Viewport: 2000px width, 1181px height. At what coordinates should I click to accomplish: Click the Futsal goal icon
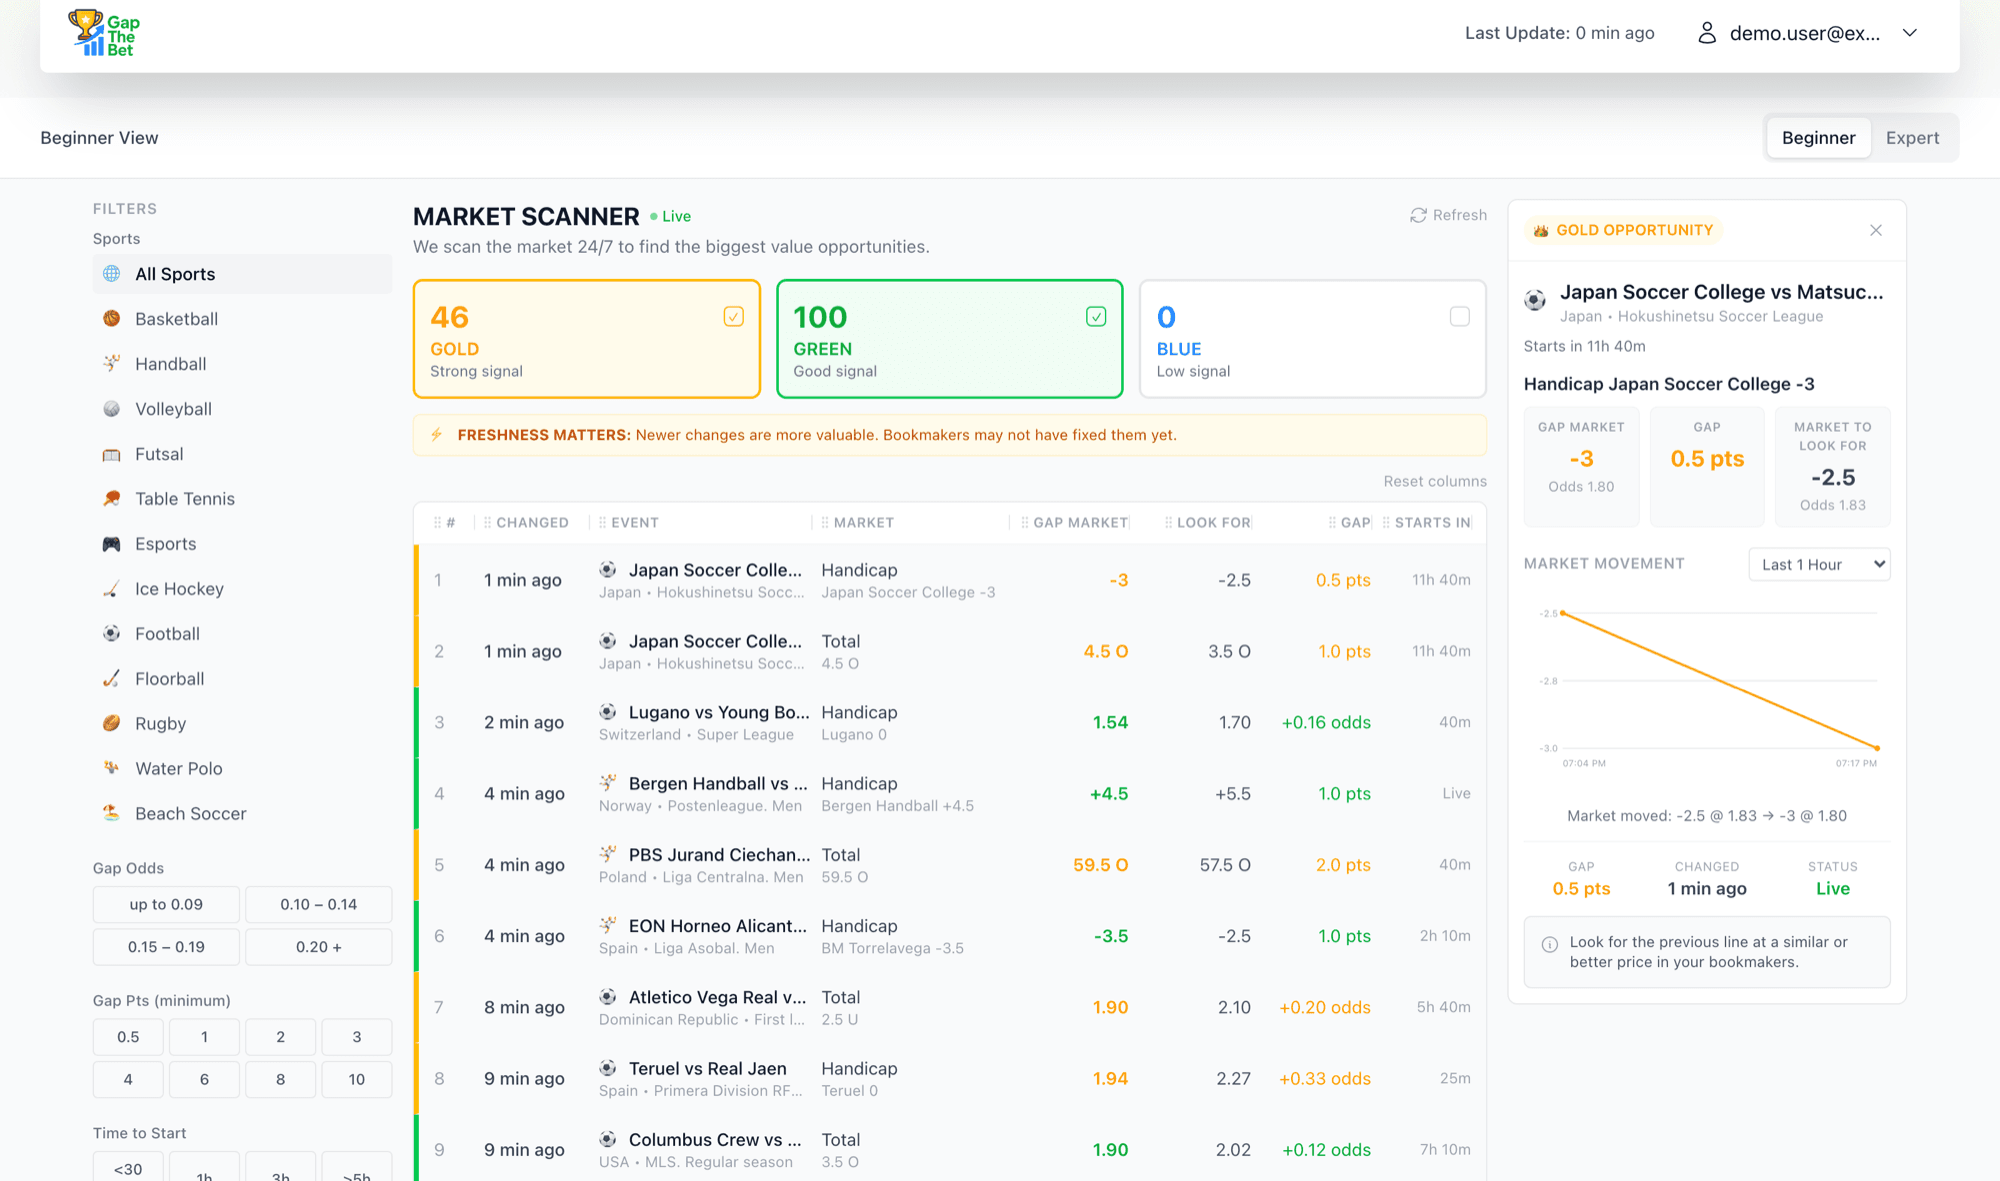[112, 454]
